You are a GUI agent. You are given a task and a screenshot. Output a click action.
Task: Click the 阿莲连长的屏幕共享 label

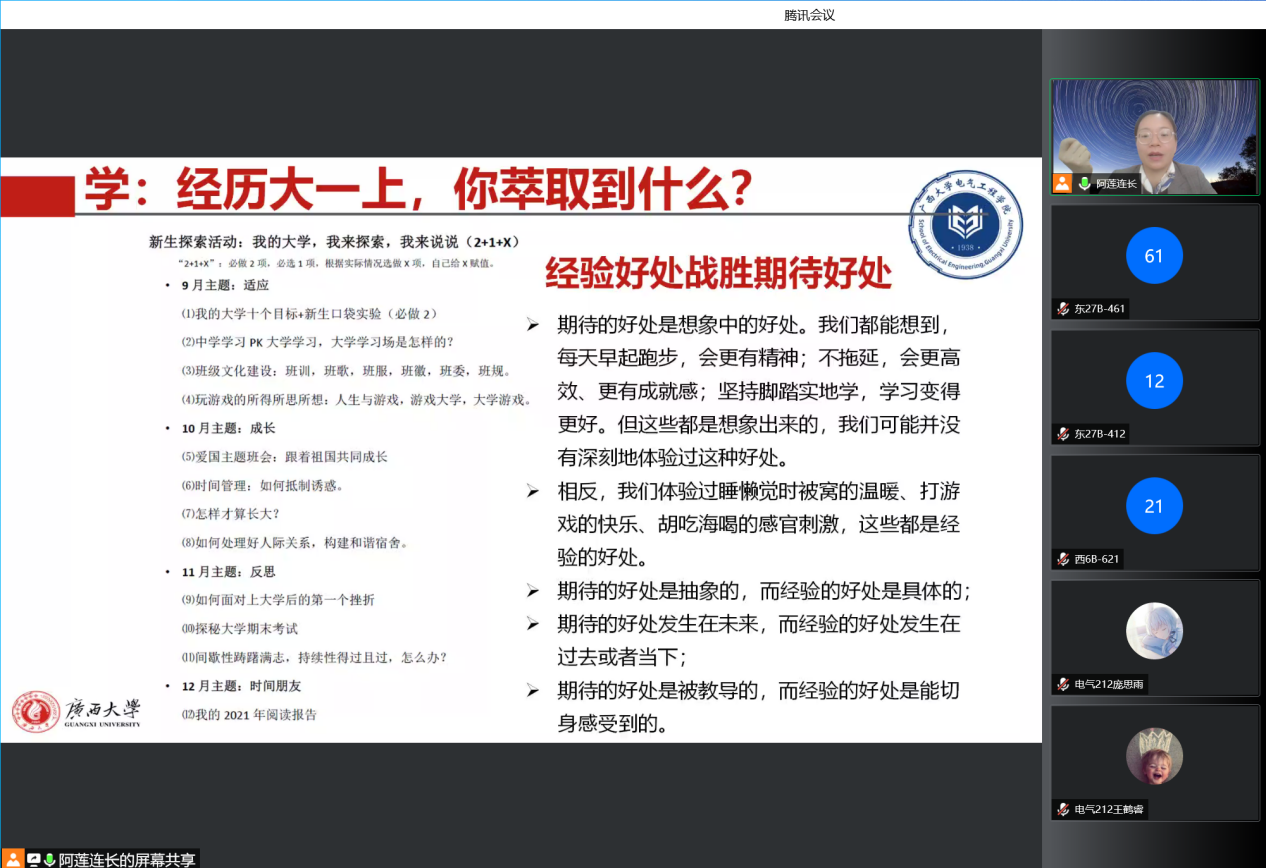click(x=127, y=859)
